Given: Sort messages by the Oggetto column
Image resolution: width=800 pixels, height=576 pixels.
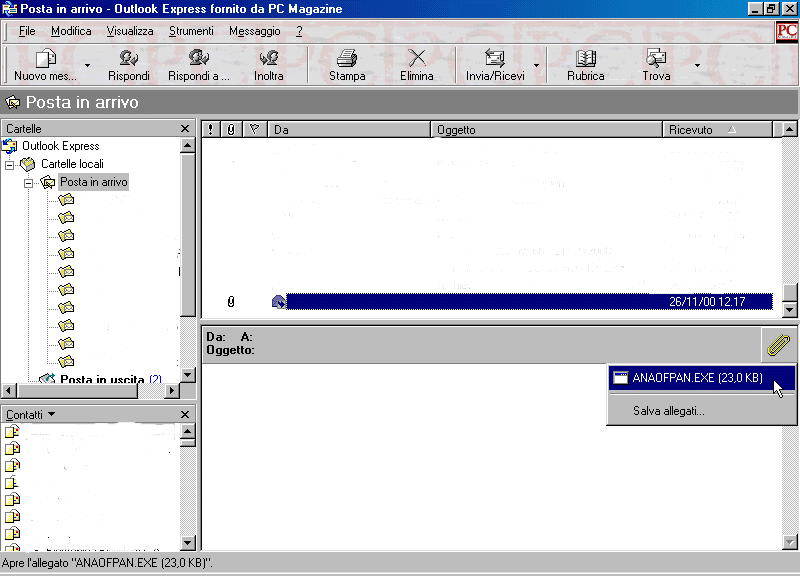Looking at the screenshot, I should 546,130.
